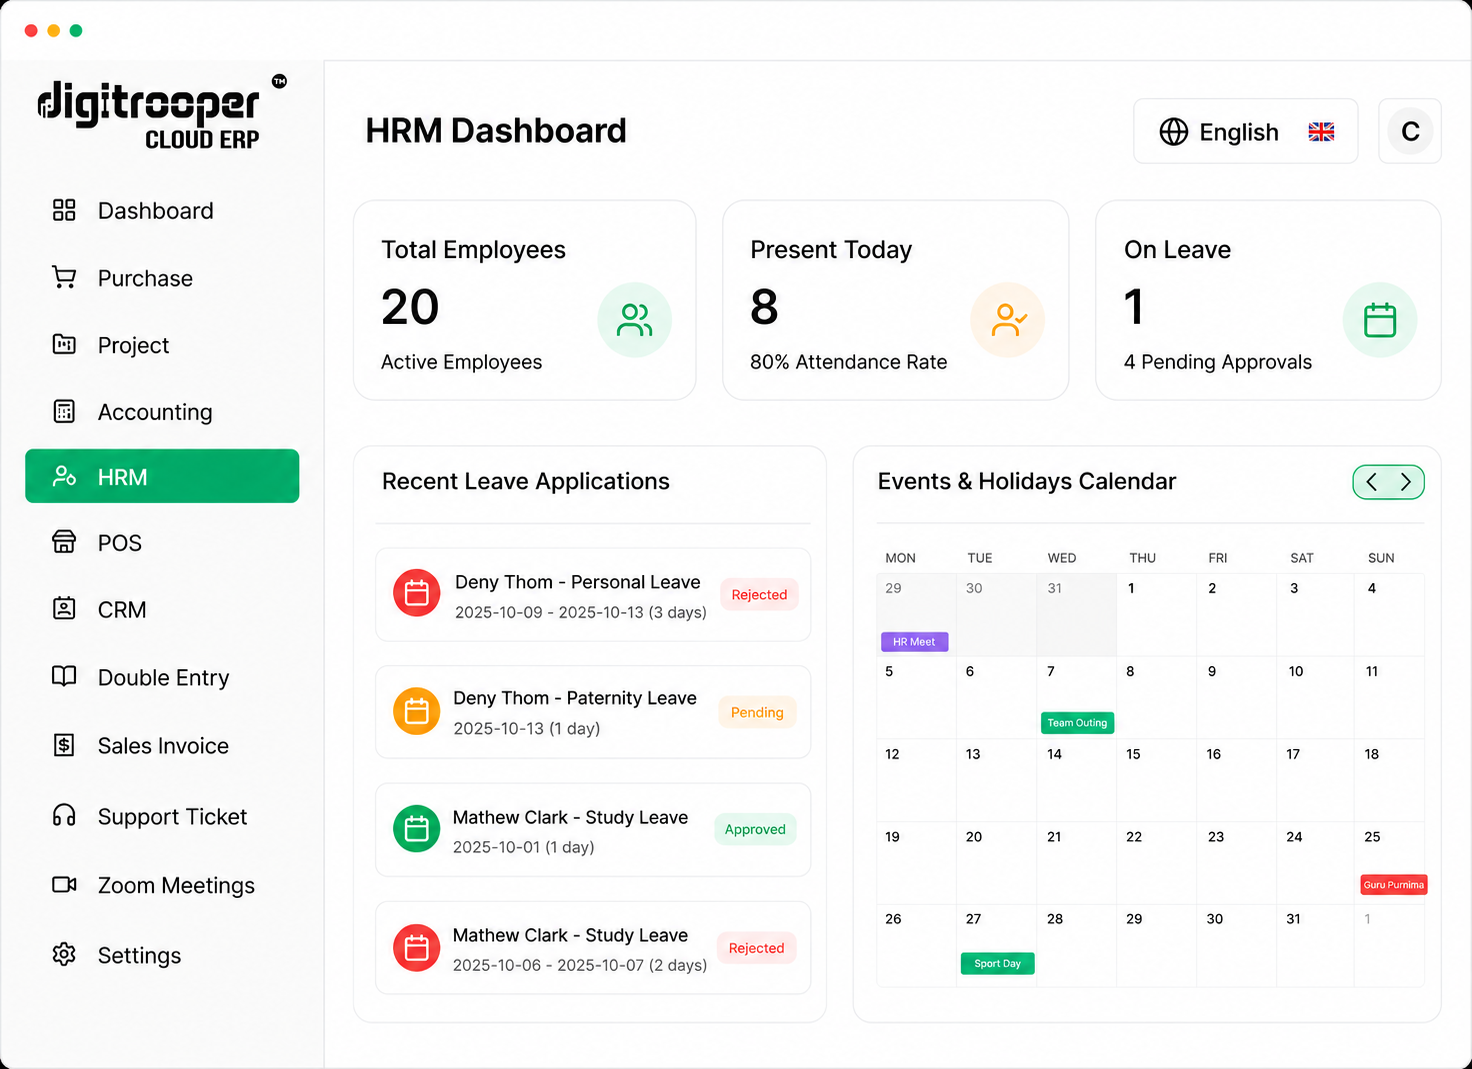Click the Purchase shopping cart icon

(x=64, y=277)
